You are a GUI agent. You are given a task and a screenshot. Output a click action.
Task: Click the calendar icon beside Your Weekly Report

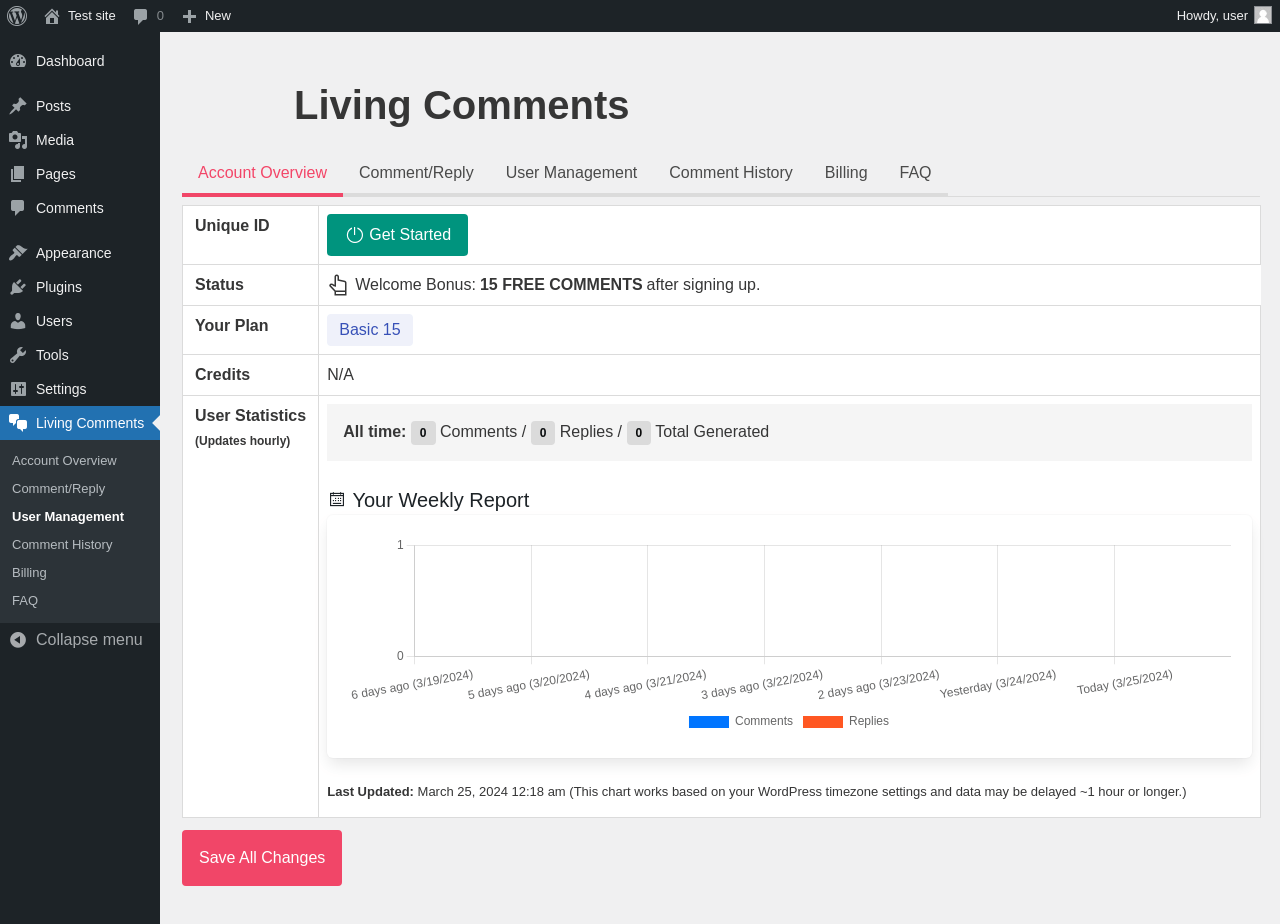(337, 499)
